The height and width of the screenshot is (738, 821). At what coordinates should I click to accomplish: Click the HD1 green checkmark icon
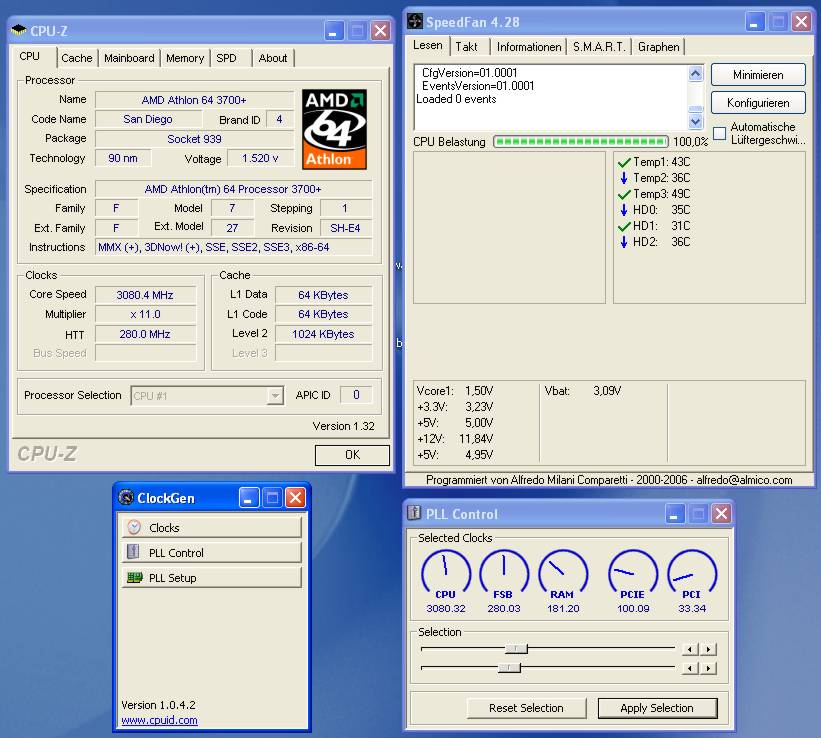click(x=624, y=226)
